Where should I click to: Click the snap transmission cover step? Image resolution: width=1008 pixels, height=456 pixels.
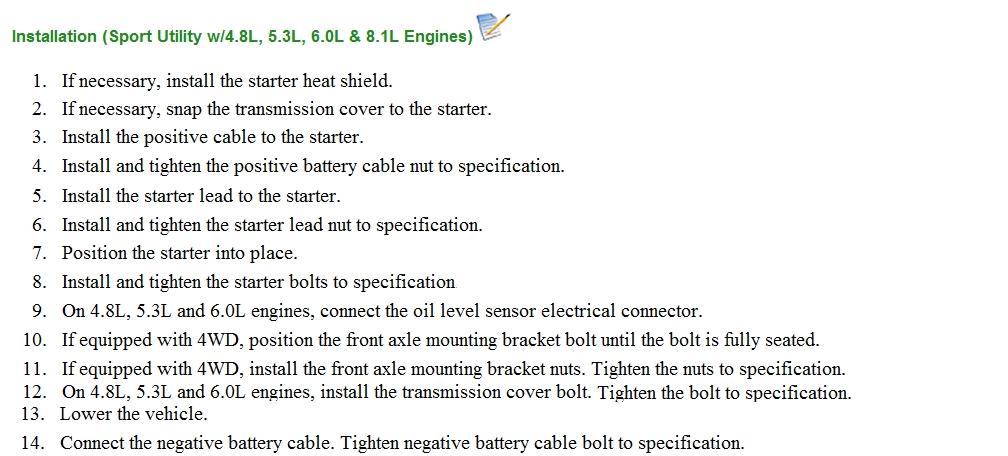tap(276, 109)
